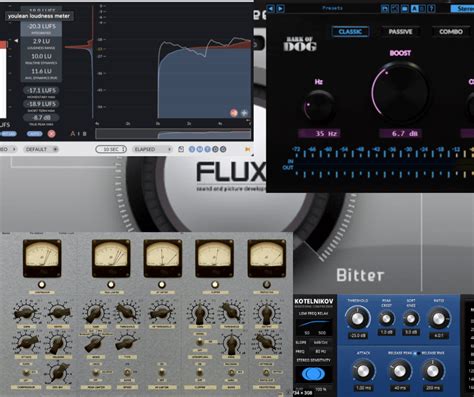Image resolution: width=474 pixels, height=397 pixels.
Task: Click the 6.7 dB boost value field
Action: pyautogui.click(x=400, y=134)
